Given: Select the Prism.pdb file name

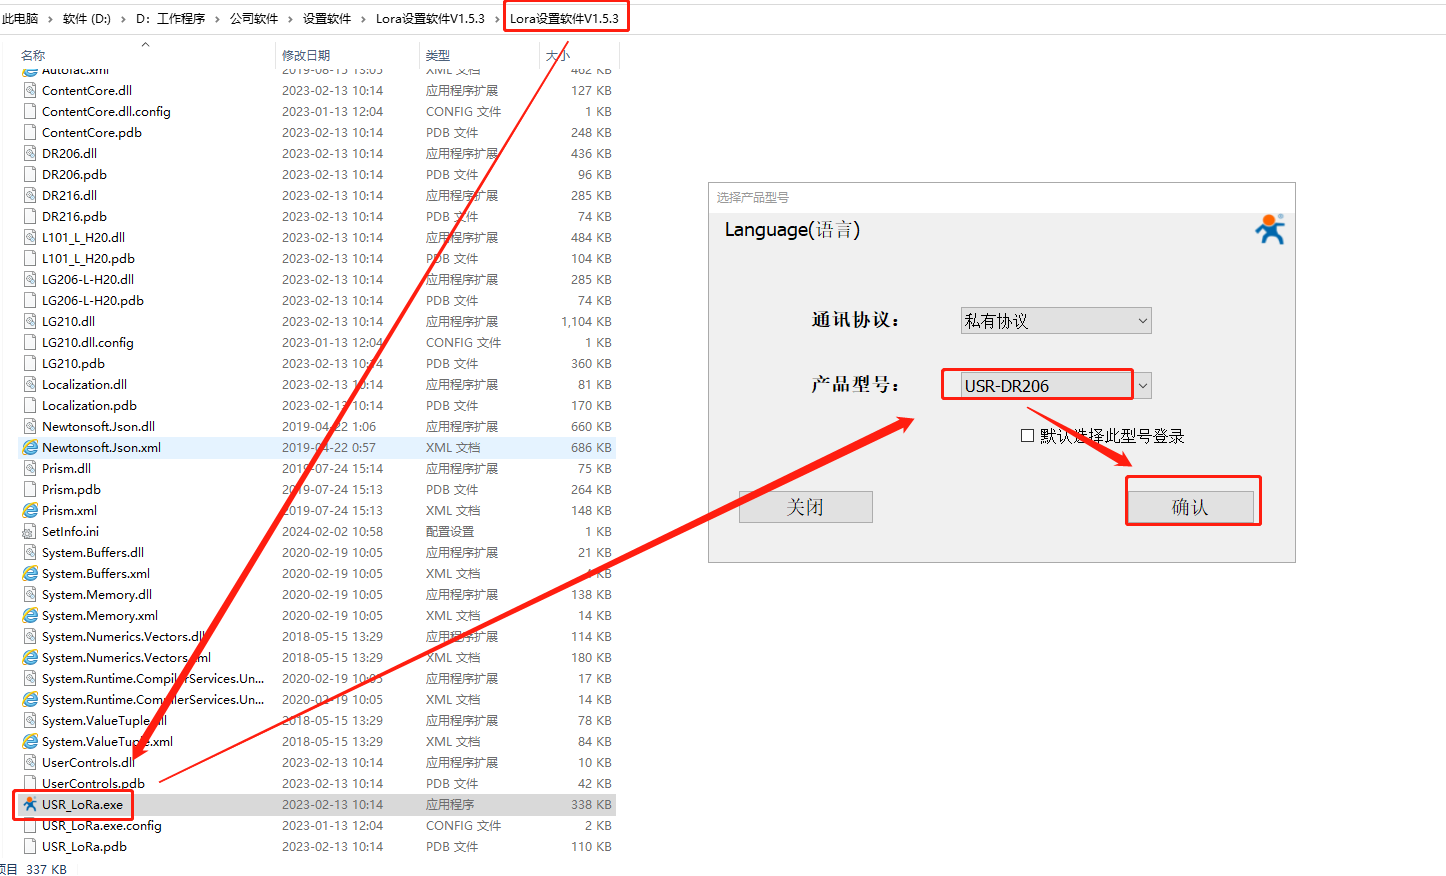Looking at the screenshot, I should point(71,489).
